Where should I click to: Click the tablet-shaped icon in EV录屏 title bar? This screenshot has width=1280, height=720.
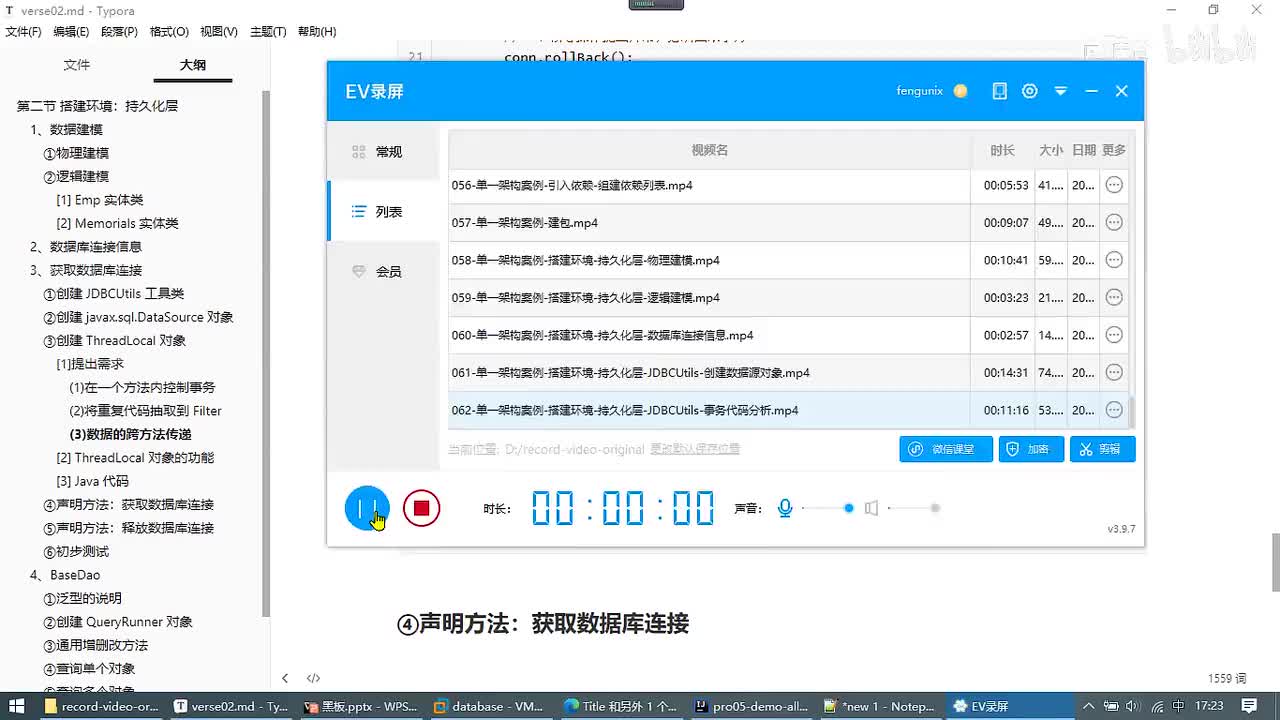point(999,91)
